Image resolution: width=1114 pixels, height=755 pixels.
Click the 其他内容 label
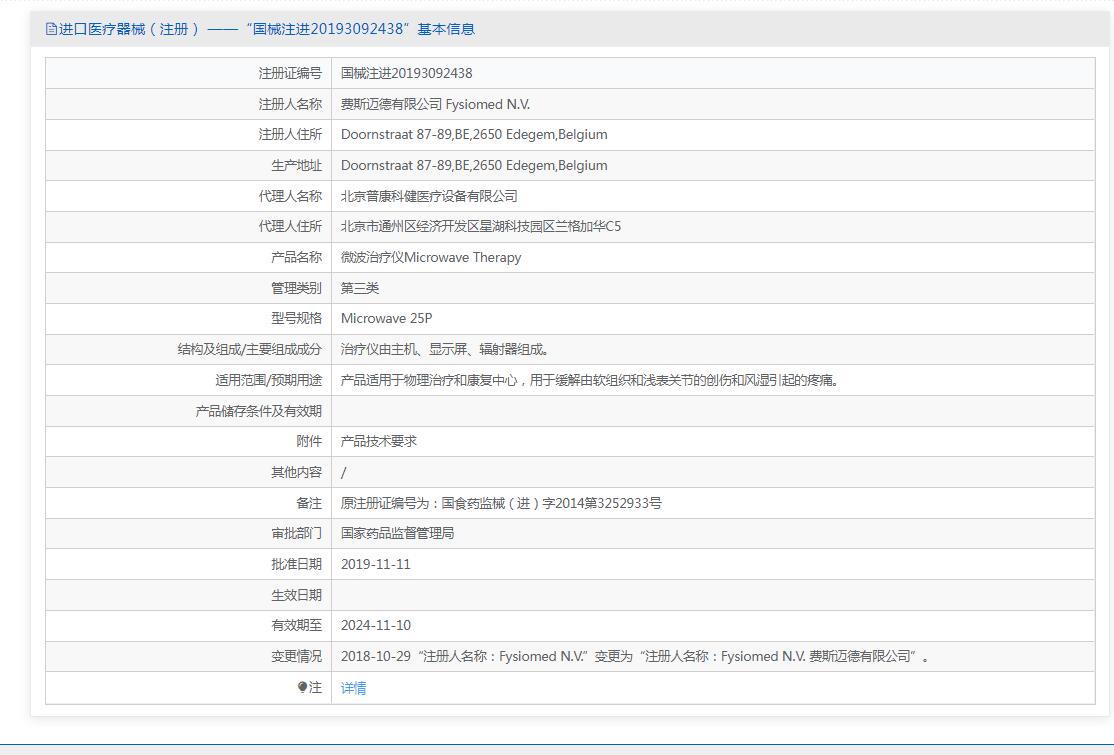pos(296,472)
